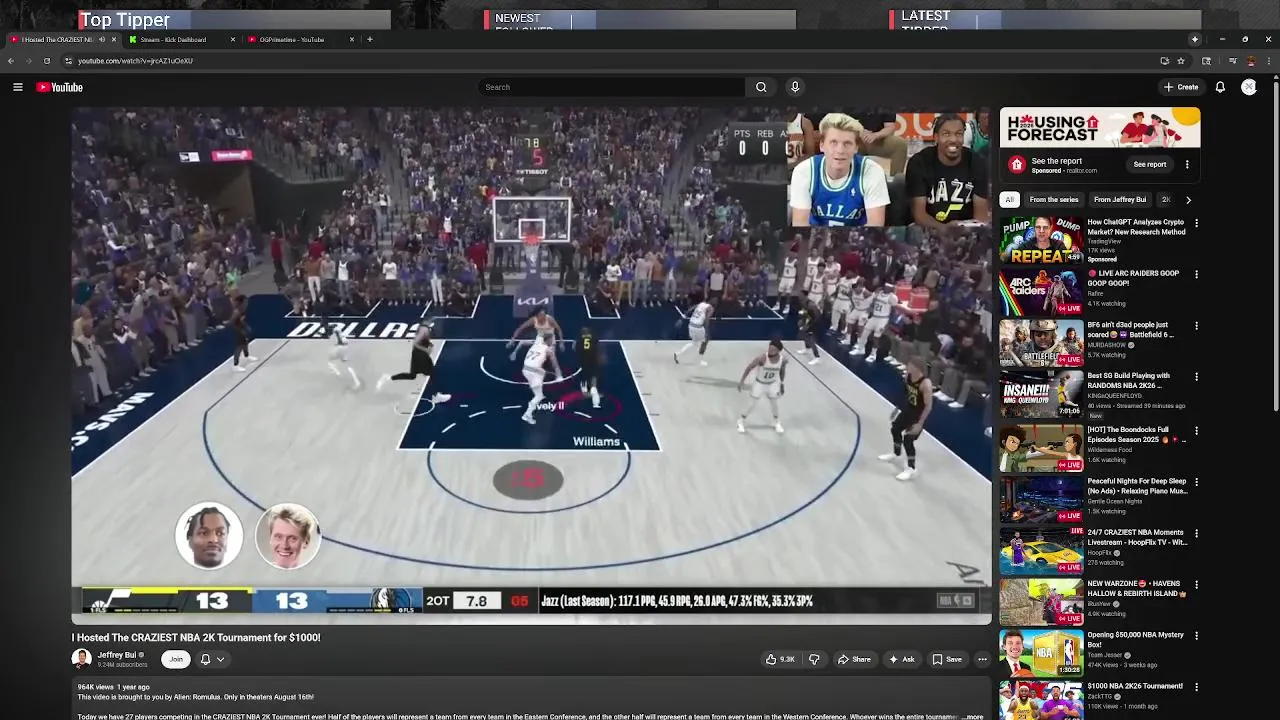
Task: Open the account avatar menu
Action: click(1249, 87)
